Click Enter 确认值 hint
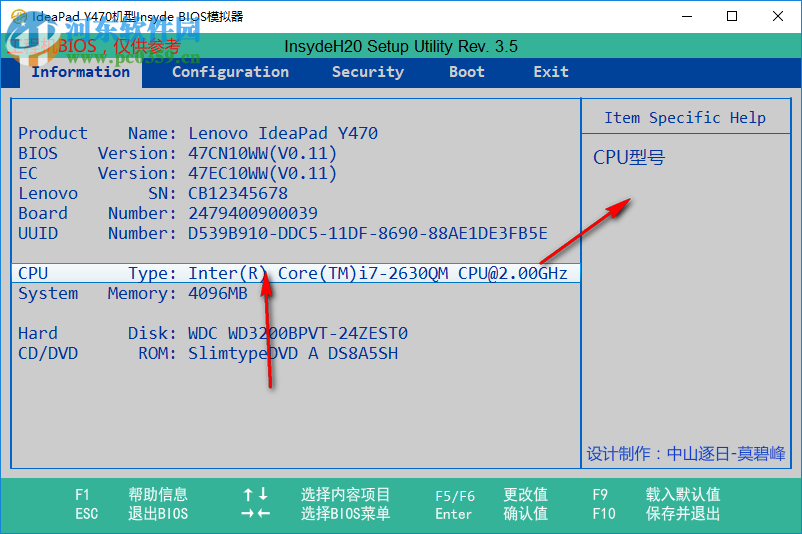802x534 pixels. (x=492, y=514)
